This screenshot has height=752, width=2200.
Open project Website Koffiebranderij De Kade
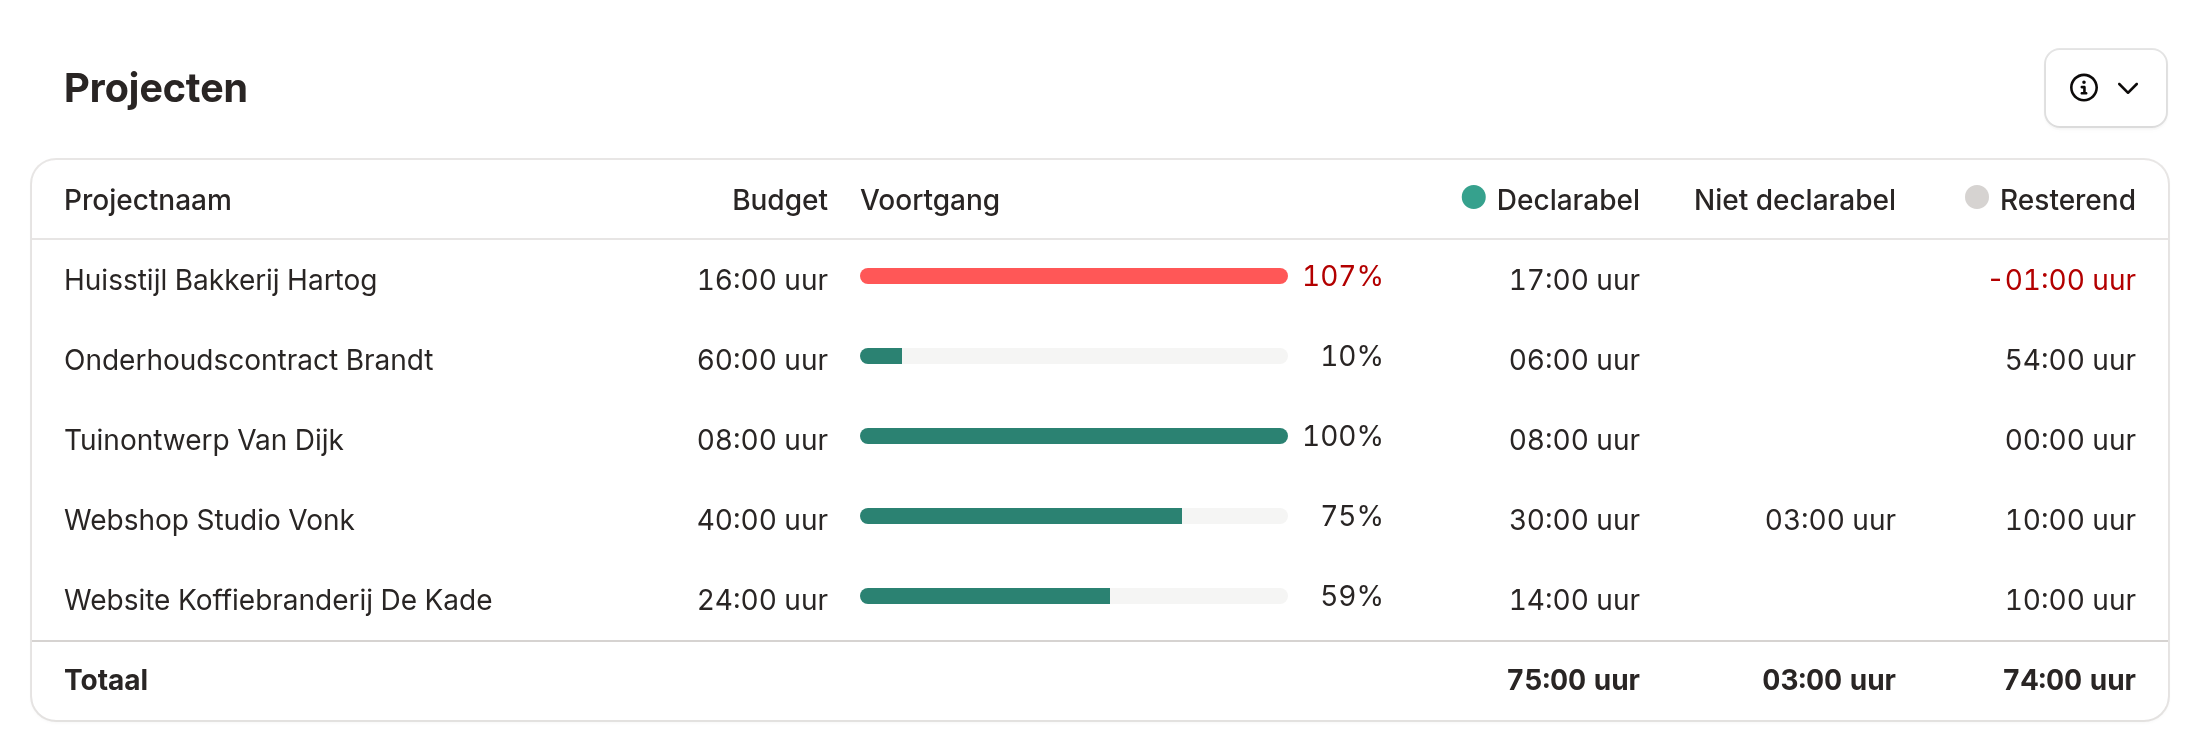[278, 600]
